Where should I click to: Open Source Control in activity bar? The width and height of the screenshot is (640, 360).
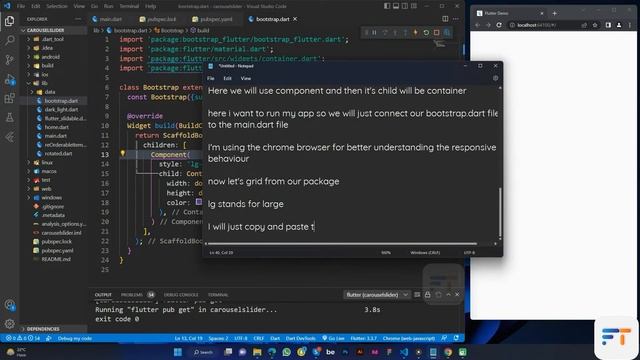[9, 60]
